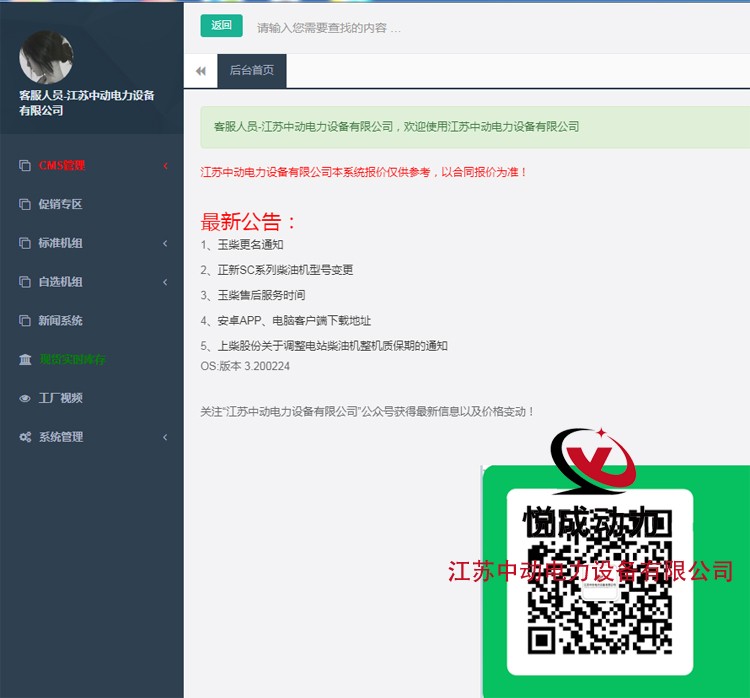The image size is (750, 698).
Task: Expand the 系统管理 submenu arrow
Action: coord(165,438)
